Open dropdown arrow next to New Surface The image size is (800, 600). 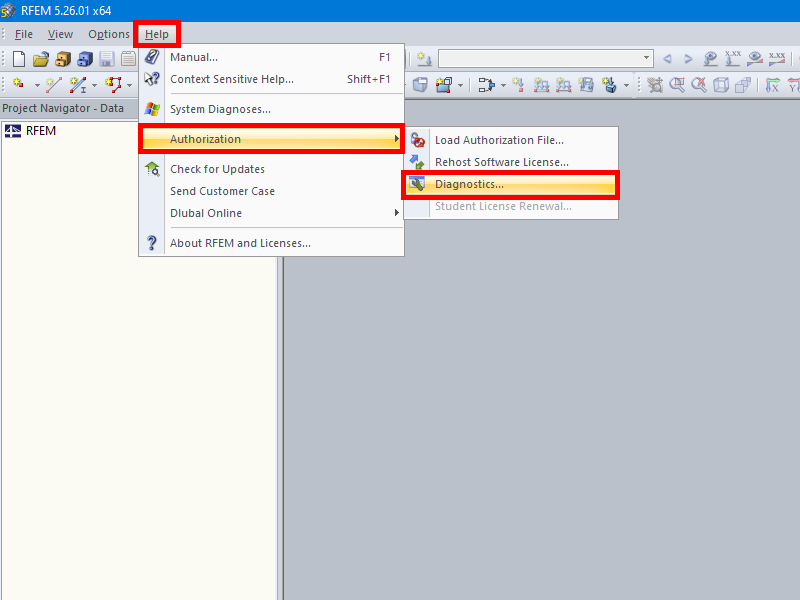click(x=130, y=85)
